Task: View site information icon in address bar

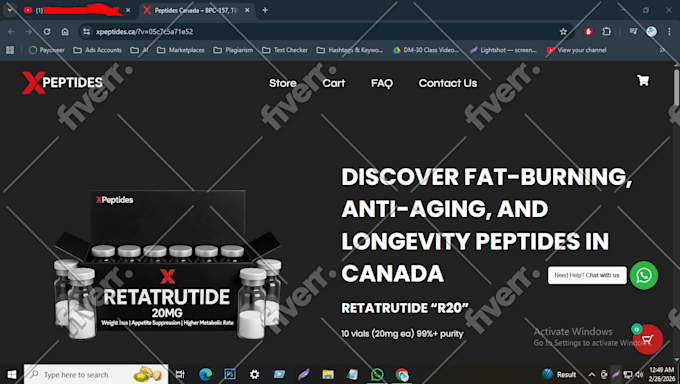Action: pyautogui.click(x=87, y=32)
